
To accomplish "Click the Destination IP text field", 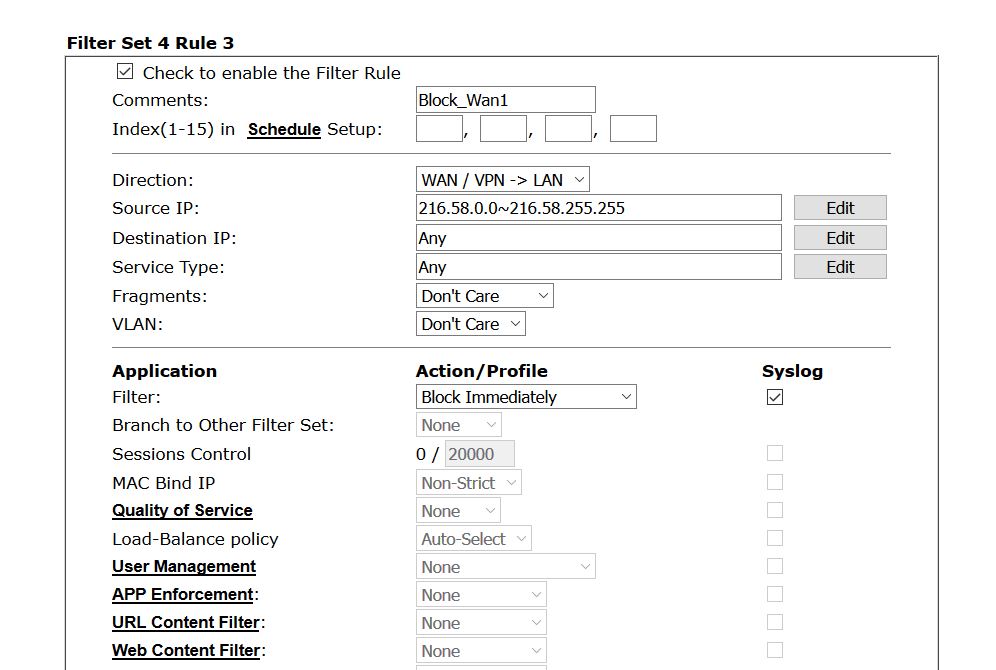I will (598, 238).
